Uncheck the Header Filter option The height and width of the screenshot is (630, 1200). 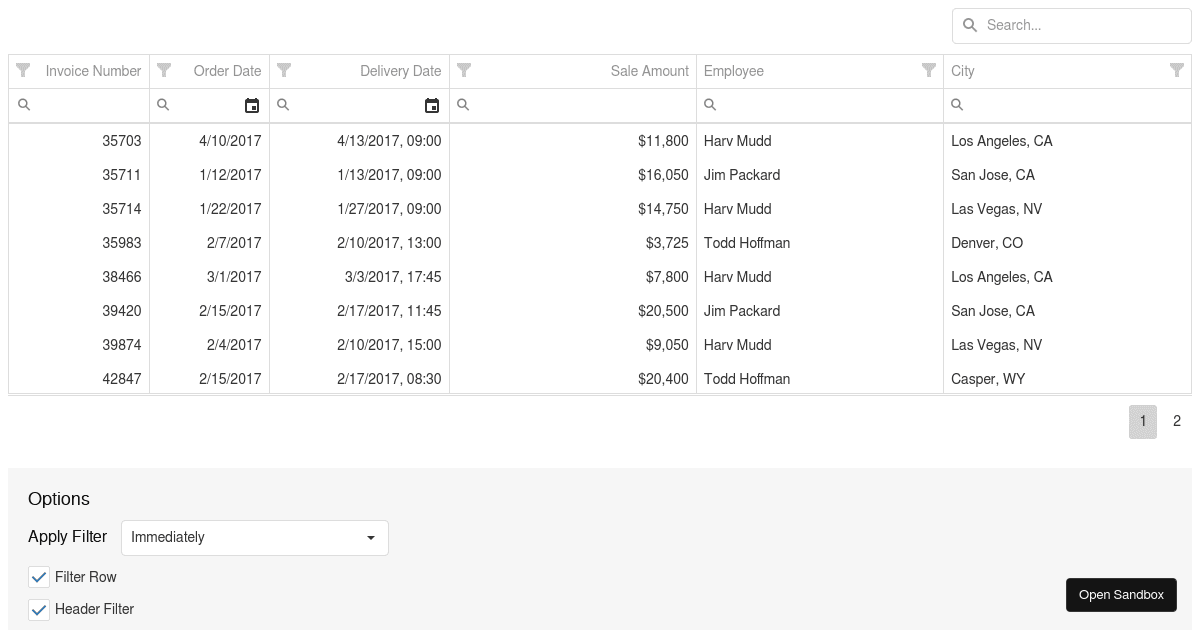pos(39,609)
